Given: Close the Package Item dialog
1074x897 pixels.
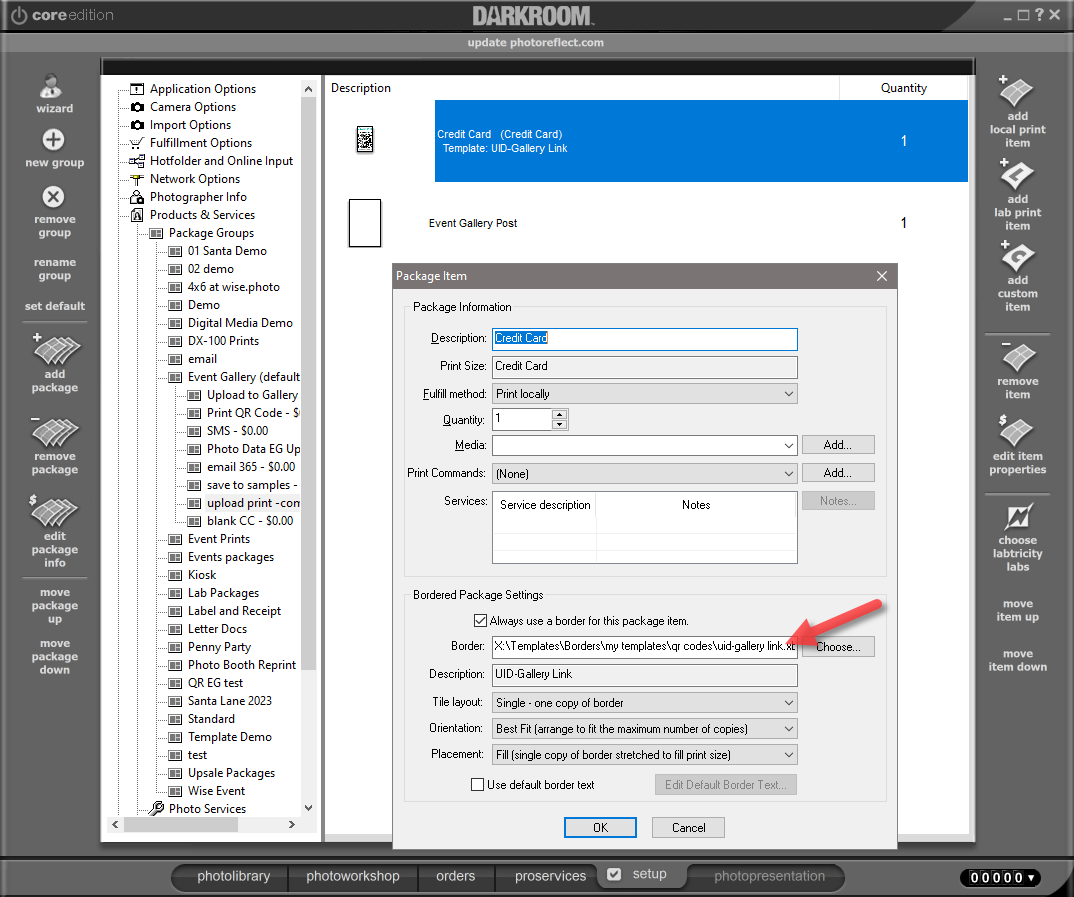Looking at the screenshot, I should point(882,276).
